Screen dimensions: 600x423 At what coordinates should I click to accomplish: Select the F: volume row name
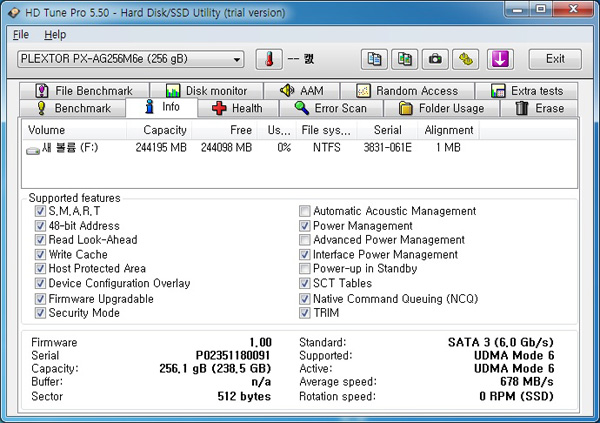coord(70,147)
